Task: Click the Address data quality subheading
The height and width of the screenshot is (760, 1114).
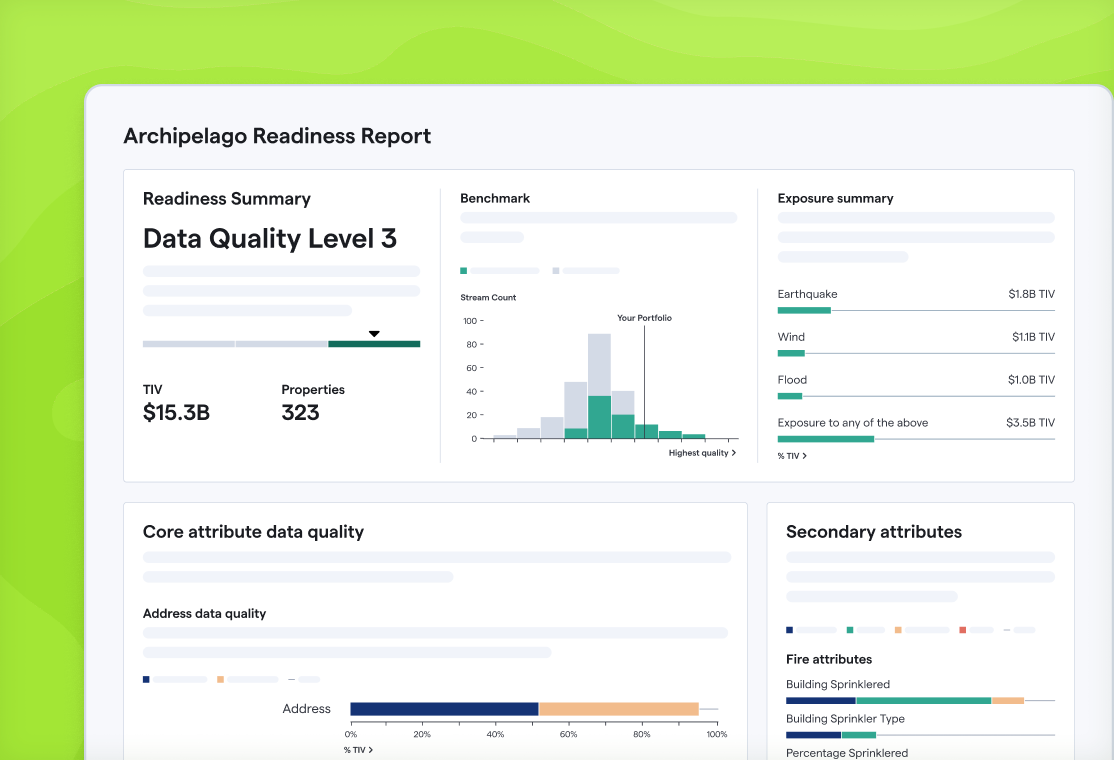Action: click(205, 614)
